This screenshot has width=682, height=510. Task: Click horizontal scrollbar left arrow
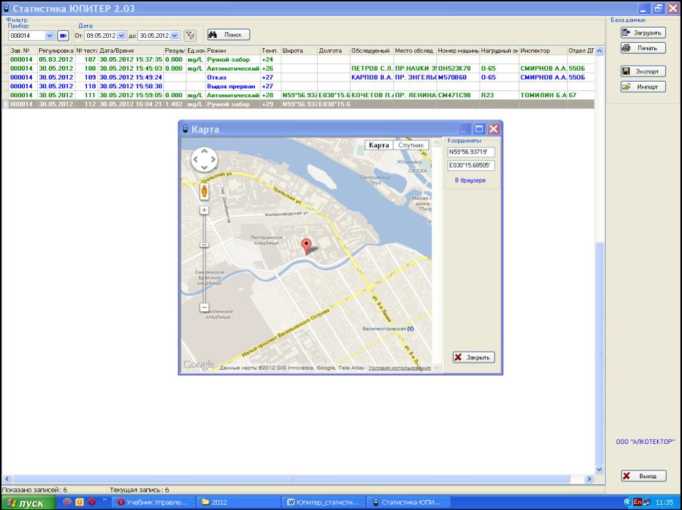[x=6, y=479]
